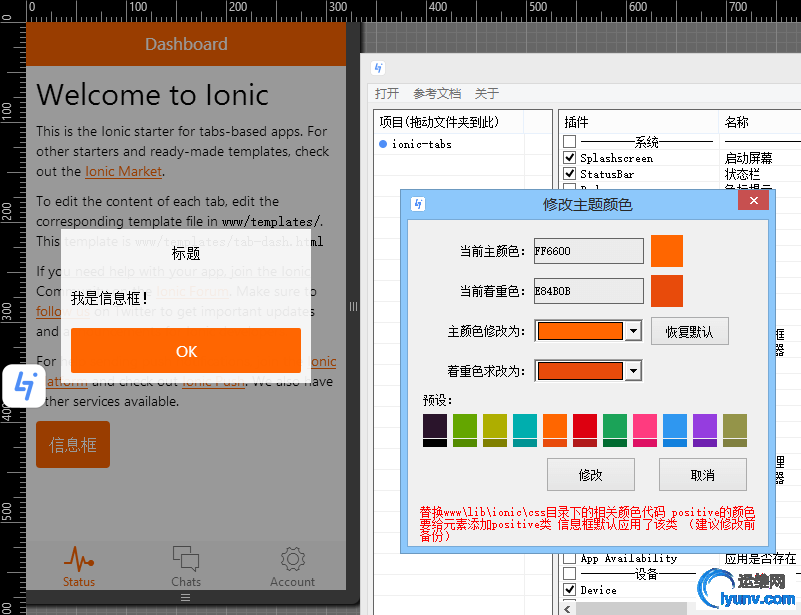
Task: Switch to the Chats tab
Action: pyautogui.click(x=185, y=566)
